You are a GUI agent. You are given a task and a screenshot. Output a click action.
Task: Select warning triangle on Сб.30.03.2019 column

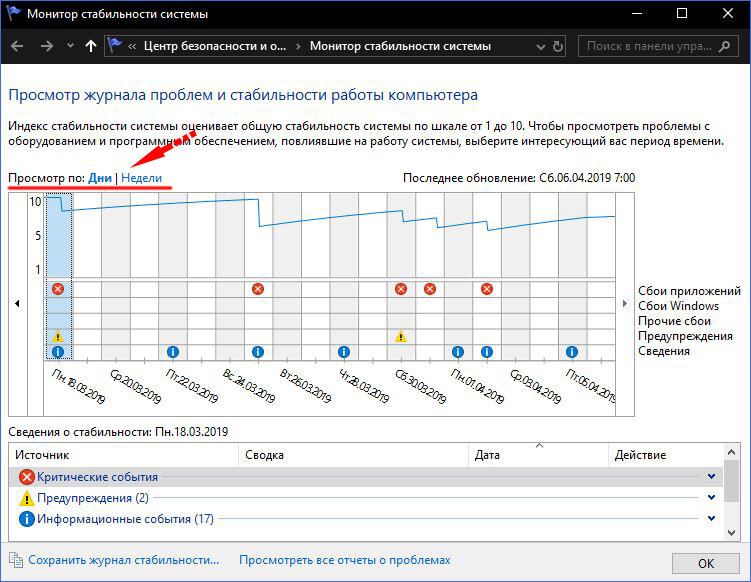click(401, 336)
